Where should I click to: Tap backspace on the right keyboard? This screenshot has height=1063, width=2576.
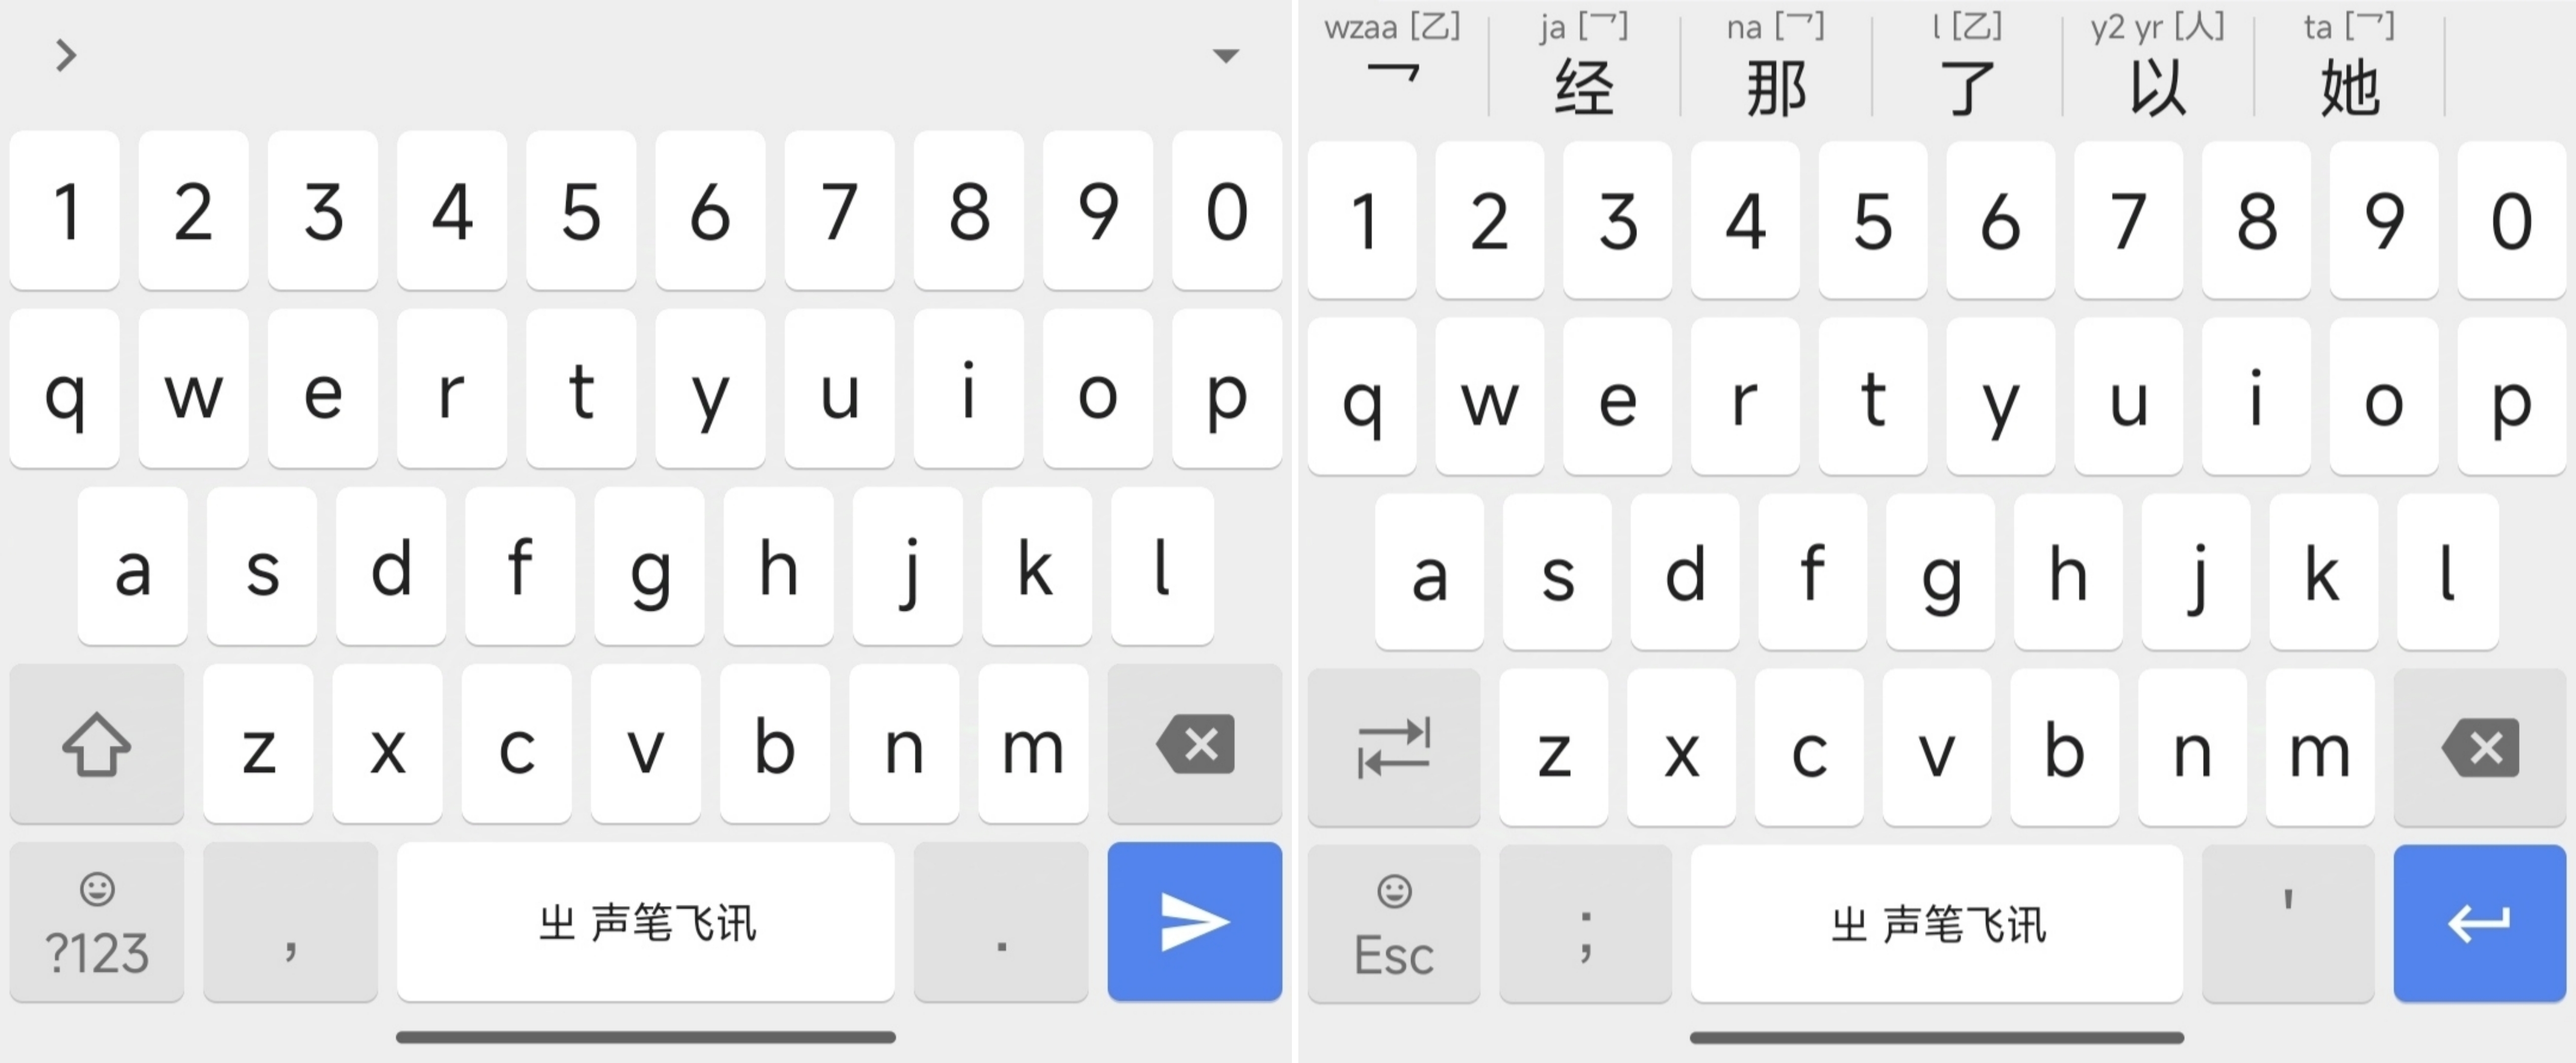2479,747
